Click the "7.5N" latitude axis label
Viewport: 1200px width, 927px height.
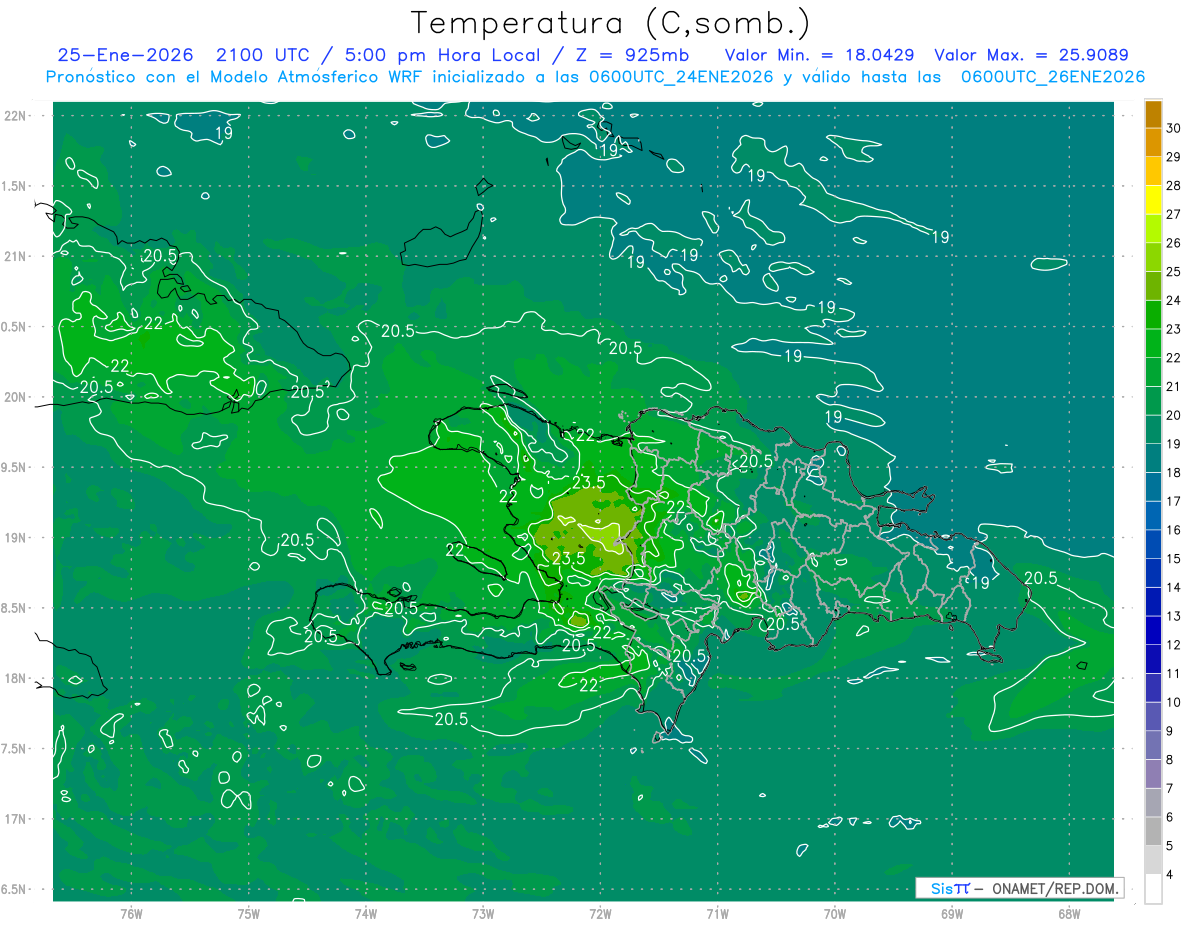click(14, 749)
